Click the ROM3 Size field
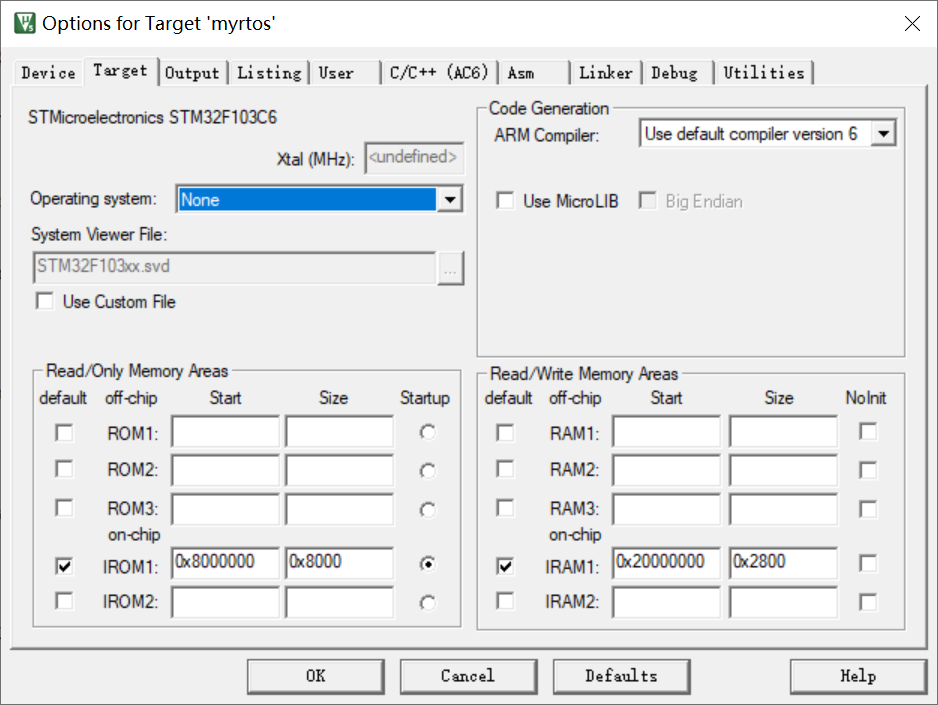Image resolution: width=938 pixels, height=705 pixels. pyautogui.click(x=339, y=509)
